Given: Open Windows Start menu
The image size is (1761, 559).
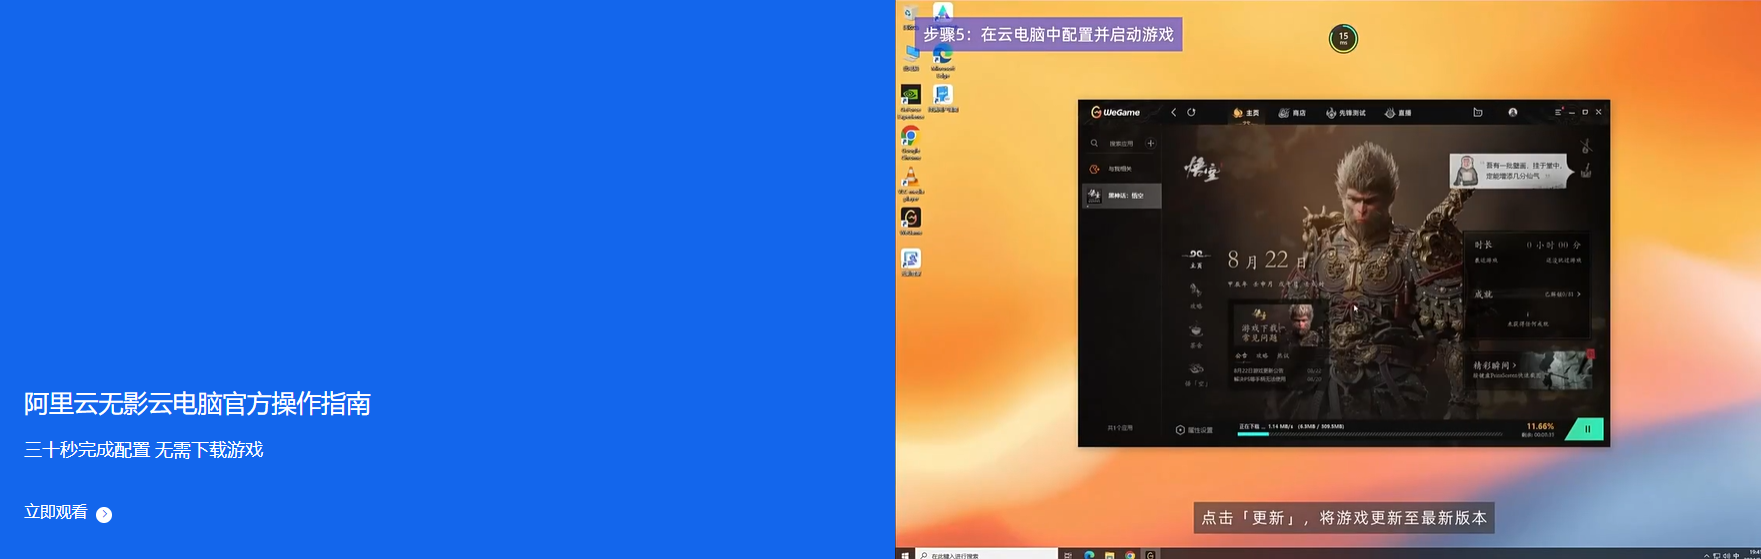Looking at the screenshot, I should (905, 554).
